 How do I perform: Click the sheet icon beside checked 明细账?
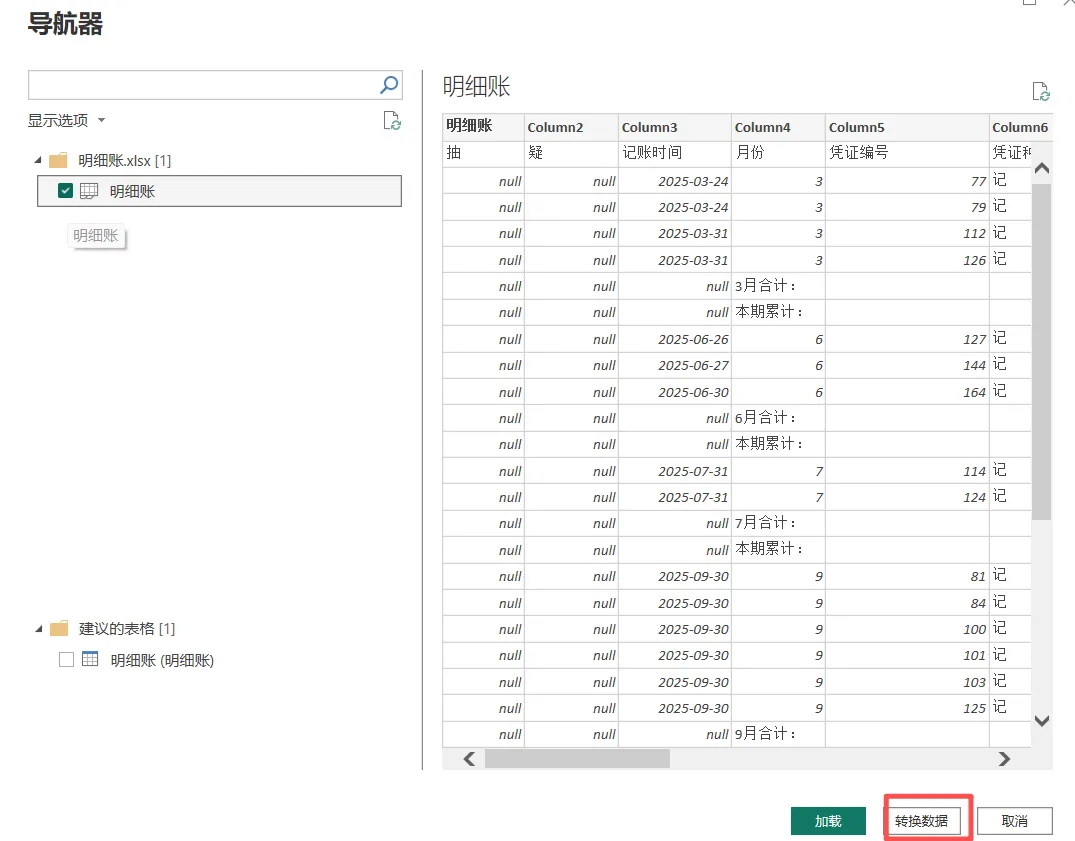89,191
